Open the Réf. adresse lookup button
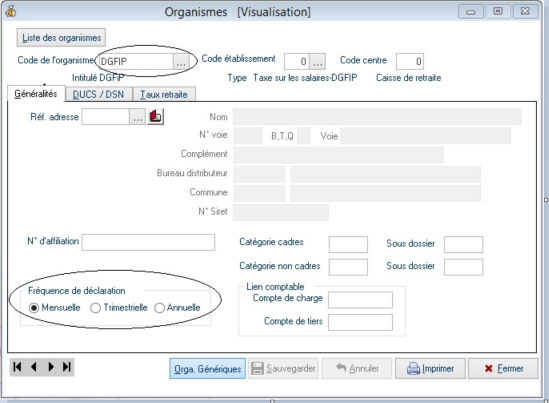The height and width of the screenshot is (403, 549). (137, 117)
